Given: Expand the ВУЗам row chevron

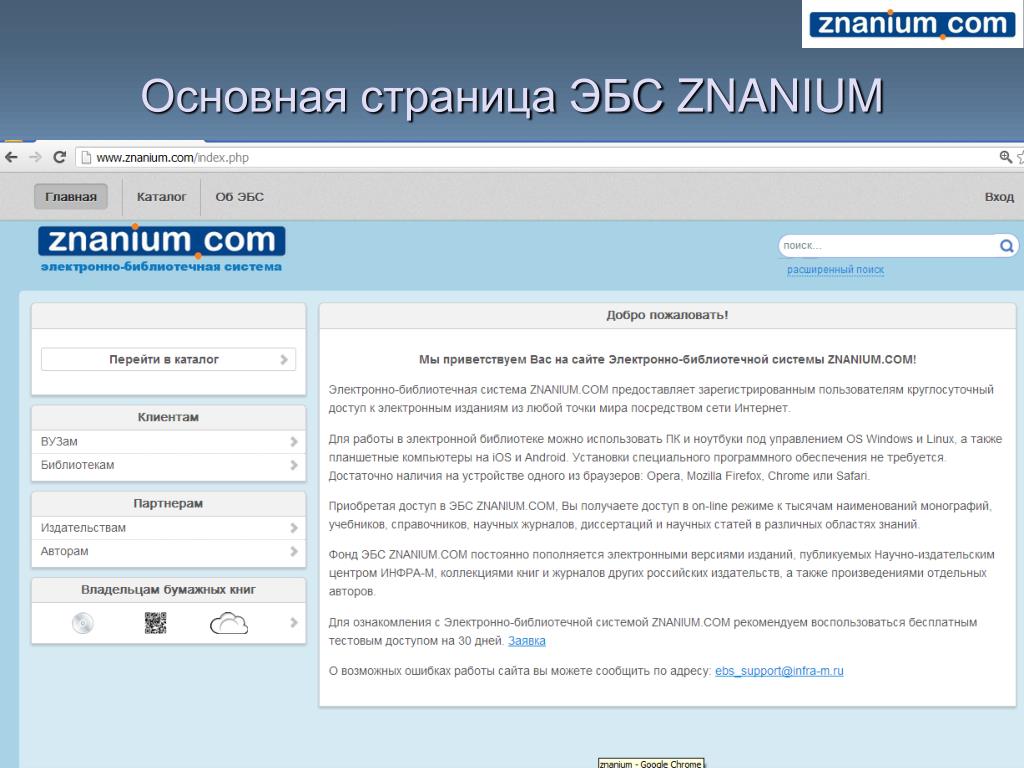Looking at the screenshot, I should coord(294,441).
